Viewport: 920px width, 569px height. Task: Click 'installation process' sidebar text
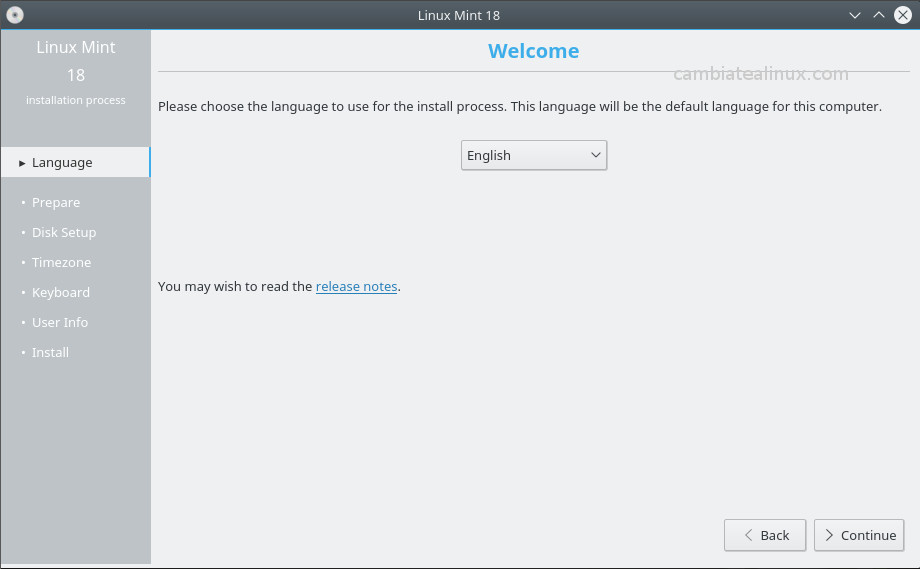[76, 100]
